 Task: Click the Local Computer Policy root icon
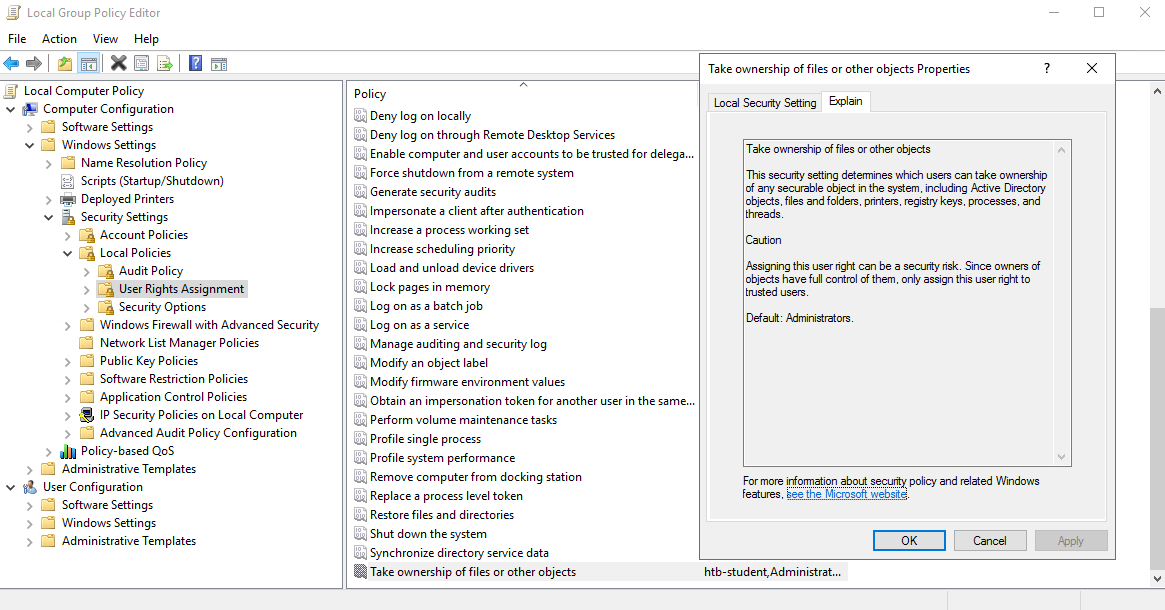(x=11, y=91)
